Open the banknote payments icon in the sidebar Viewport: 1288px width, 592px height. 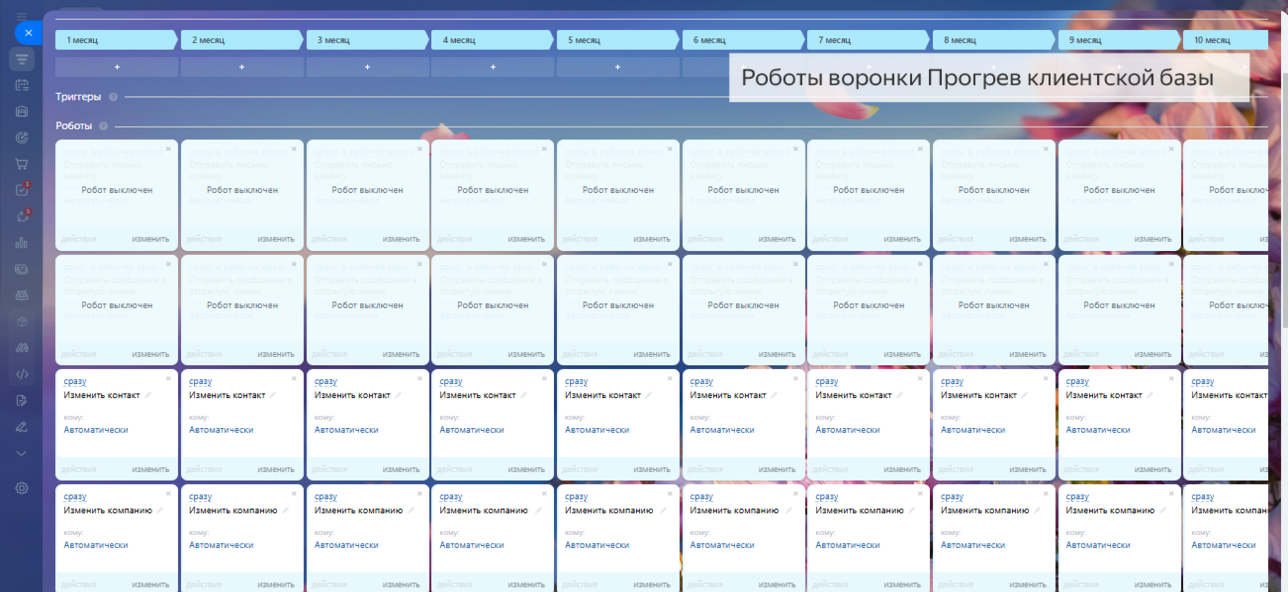click(21, 269)
